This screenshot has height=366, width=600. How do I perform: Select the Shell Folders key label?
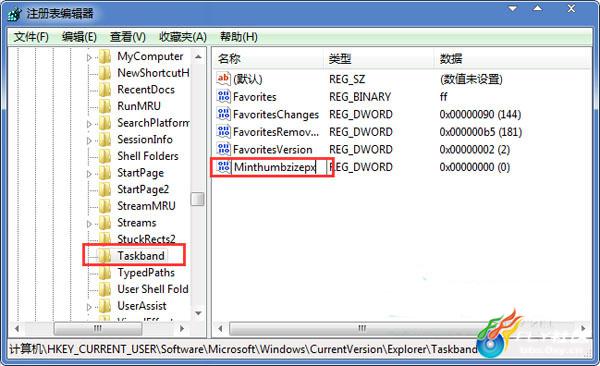point(148,156)
